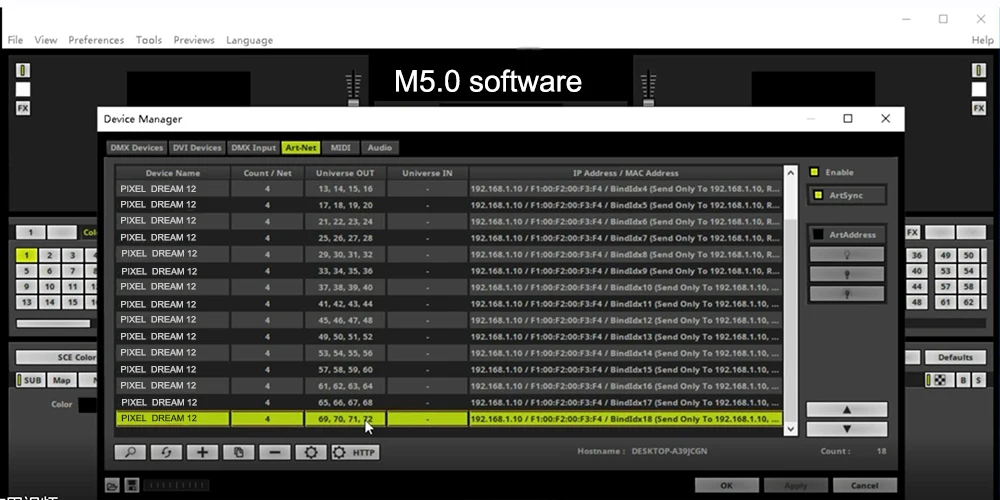This screenshot has height=500, width=1000.
Task: Move selected device down with down-arrow button
Action: (847, 429)
